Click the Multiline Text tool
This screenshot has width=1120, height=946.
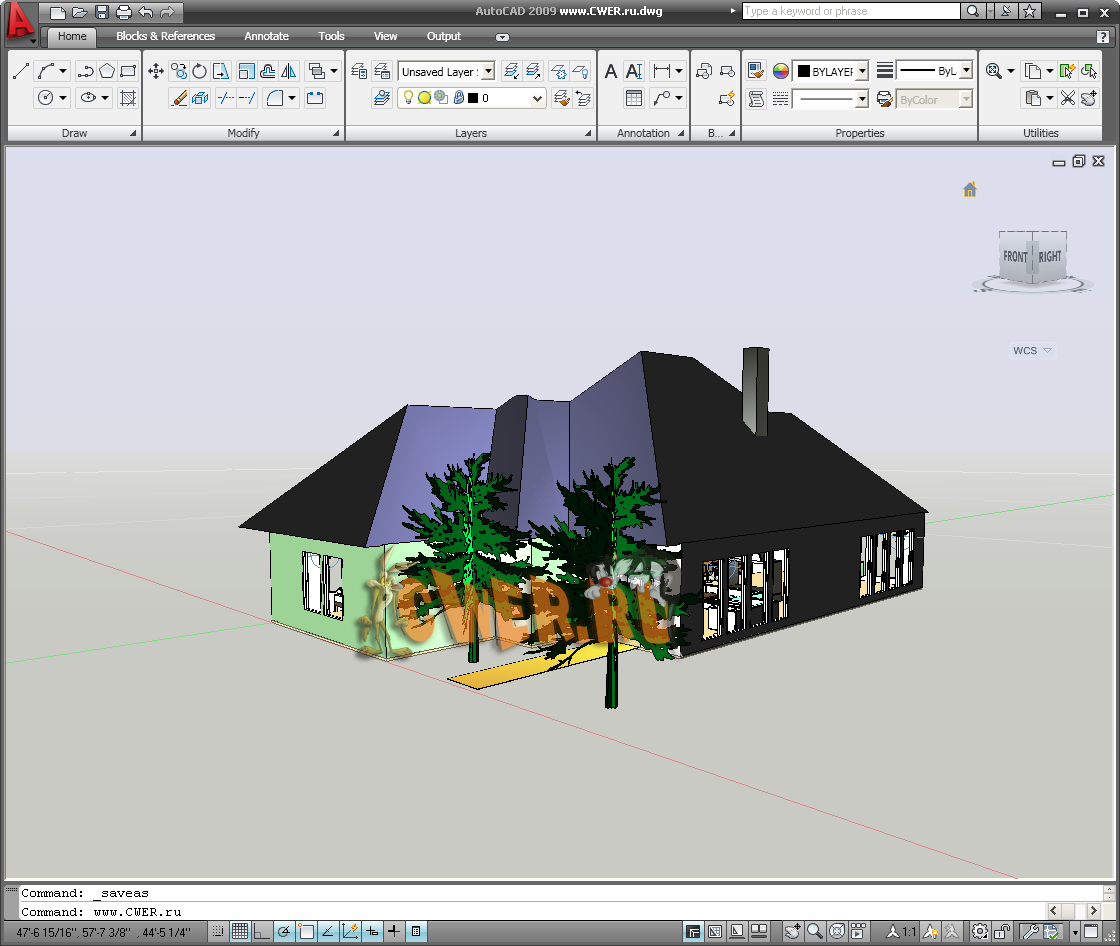pos(633,71)
